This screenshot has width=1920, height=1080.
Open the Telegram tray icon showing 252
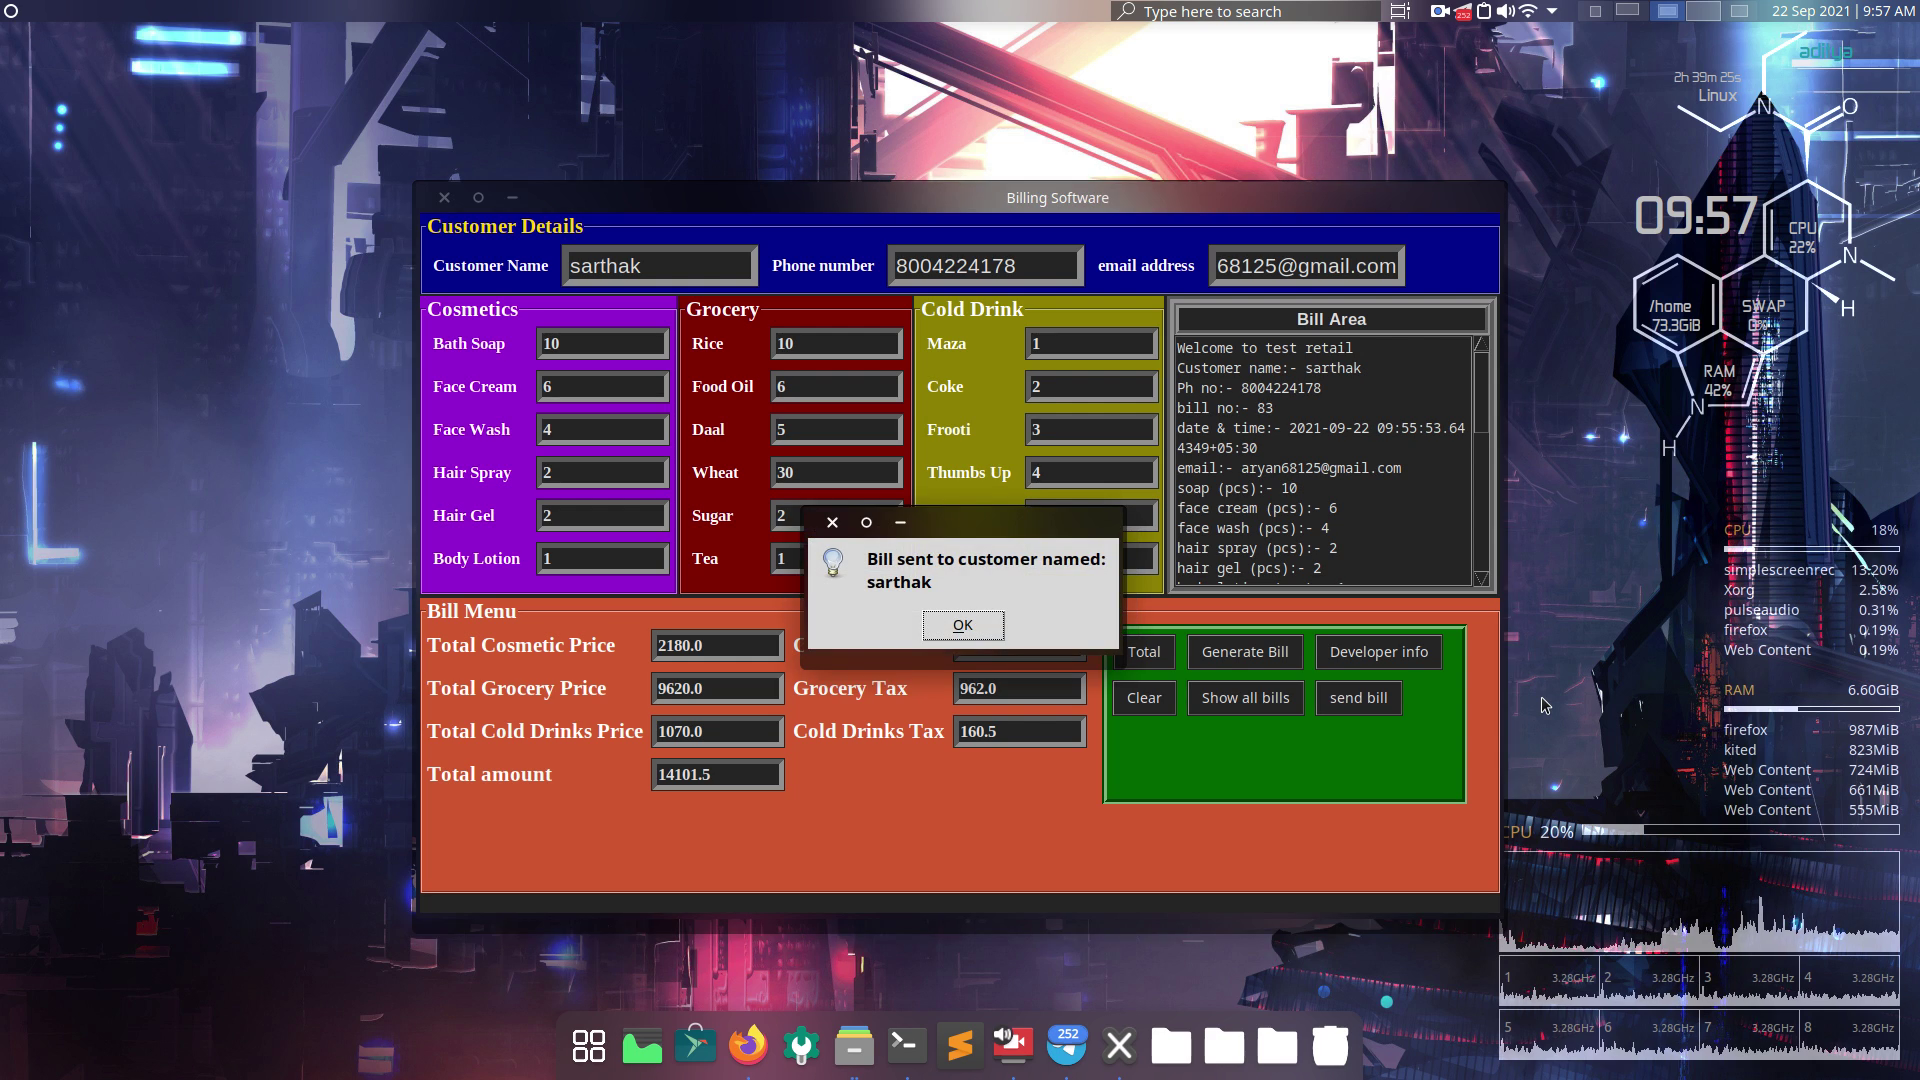coord(1463,11)
